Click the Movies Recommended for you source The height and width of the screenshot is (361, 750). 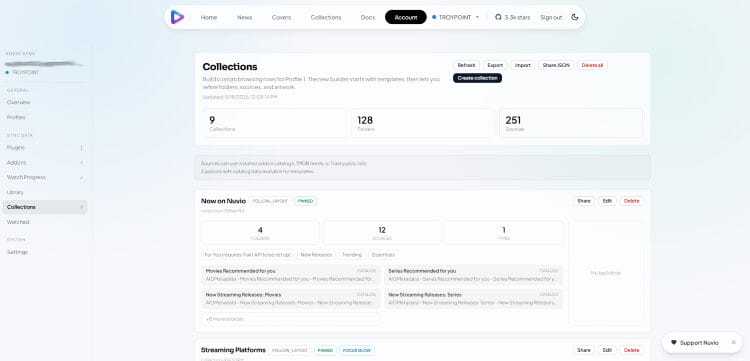[x=291, y=275]
